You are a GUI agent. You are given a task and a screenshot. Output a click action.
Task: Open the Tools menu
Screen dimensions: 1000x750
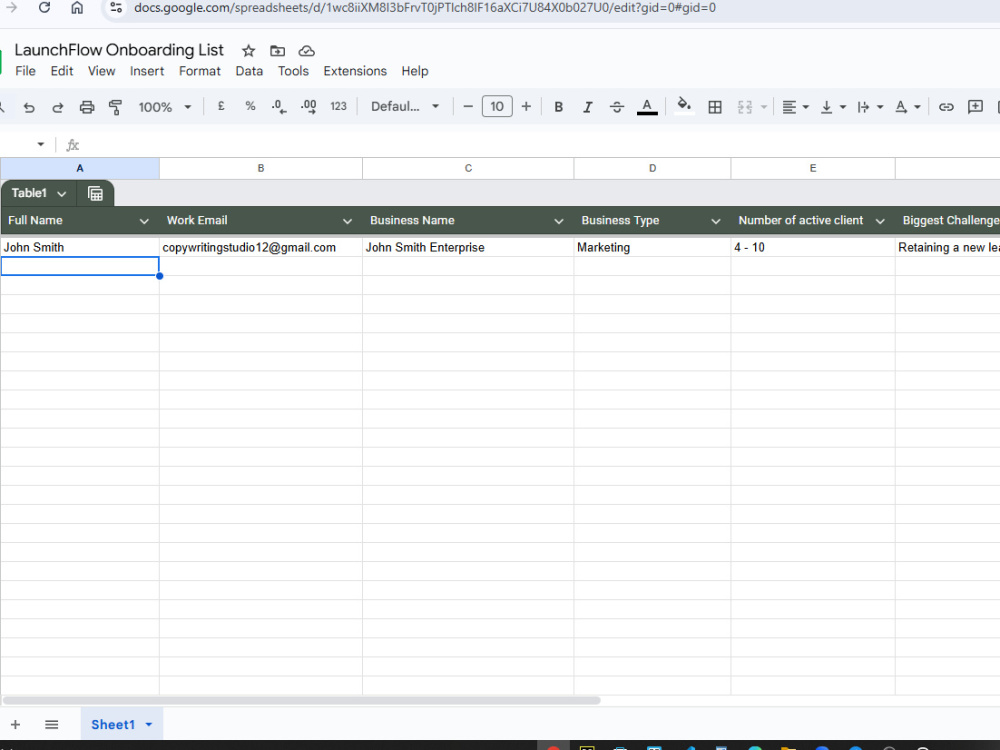coord(293,71)
